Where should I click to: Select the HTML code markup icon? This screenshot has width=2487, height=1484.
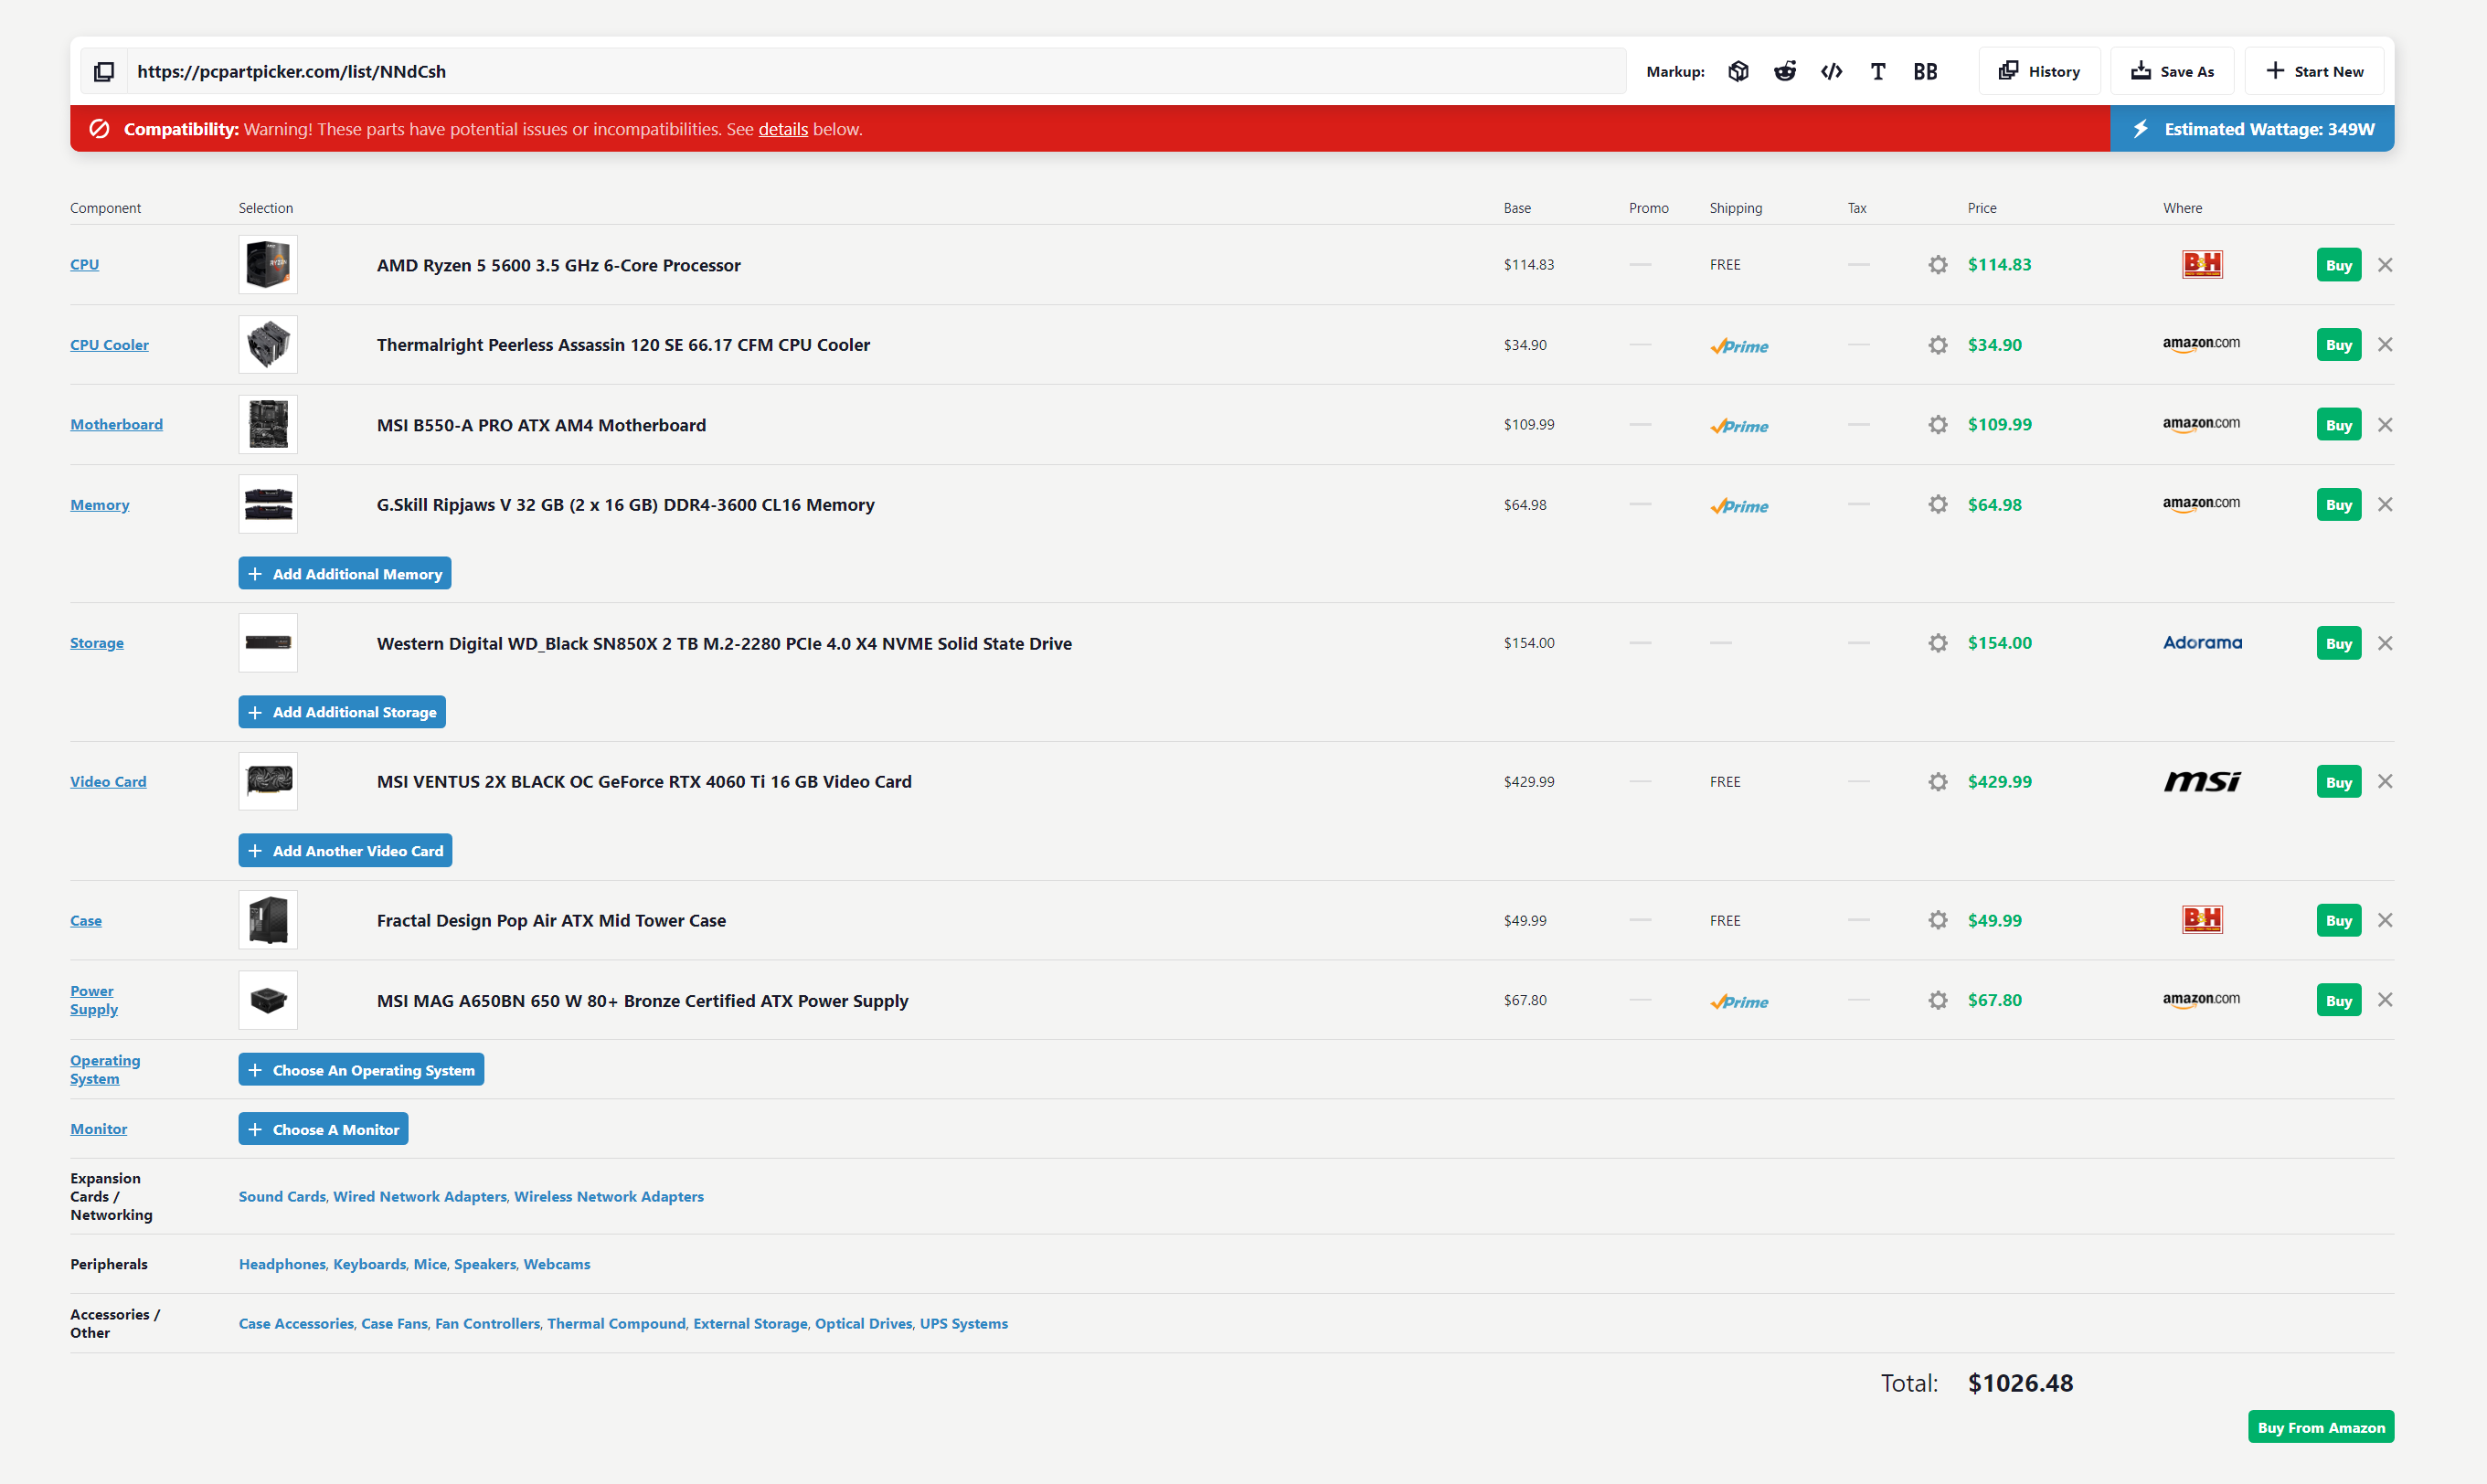(x=1832, y=72)
